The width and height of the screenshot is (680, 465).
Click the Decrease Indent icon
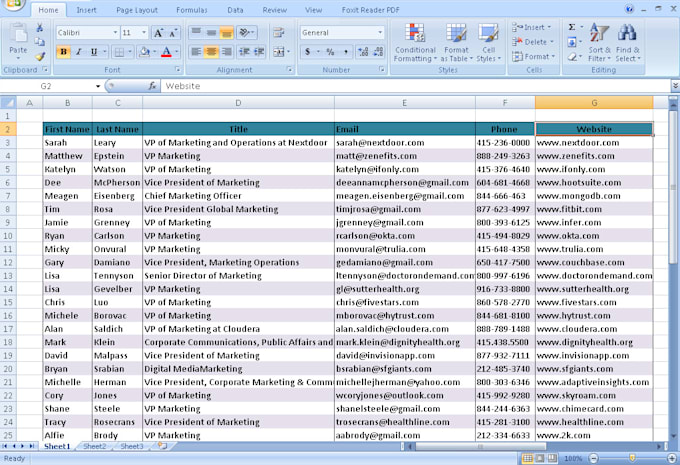244,52
